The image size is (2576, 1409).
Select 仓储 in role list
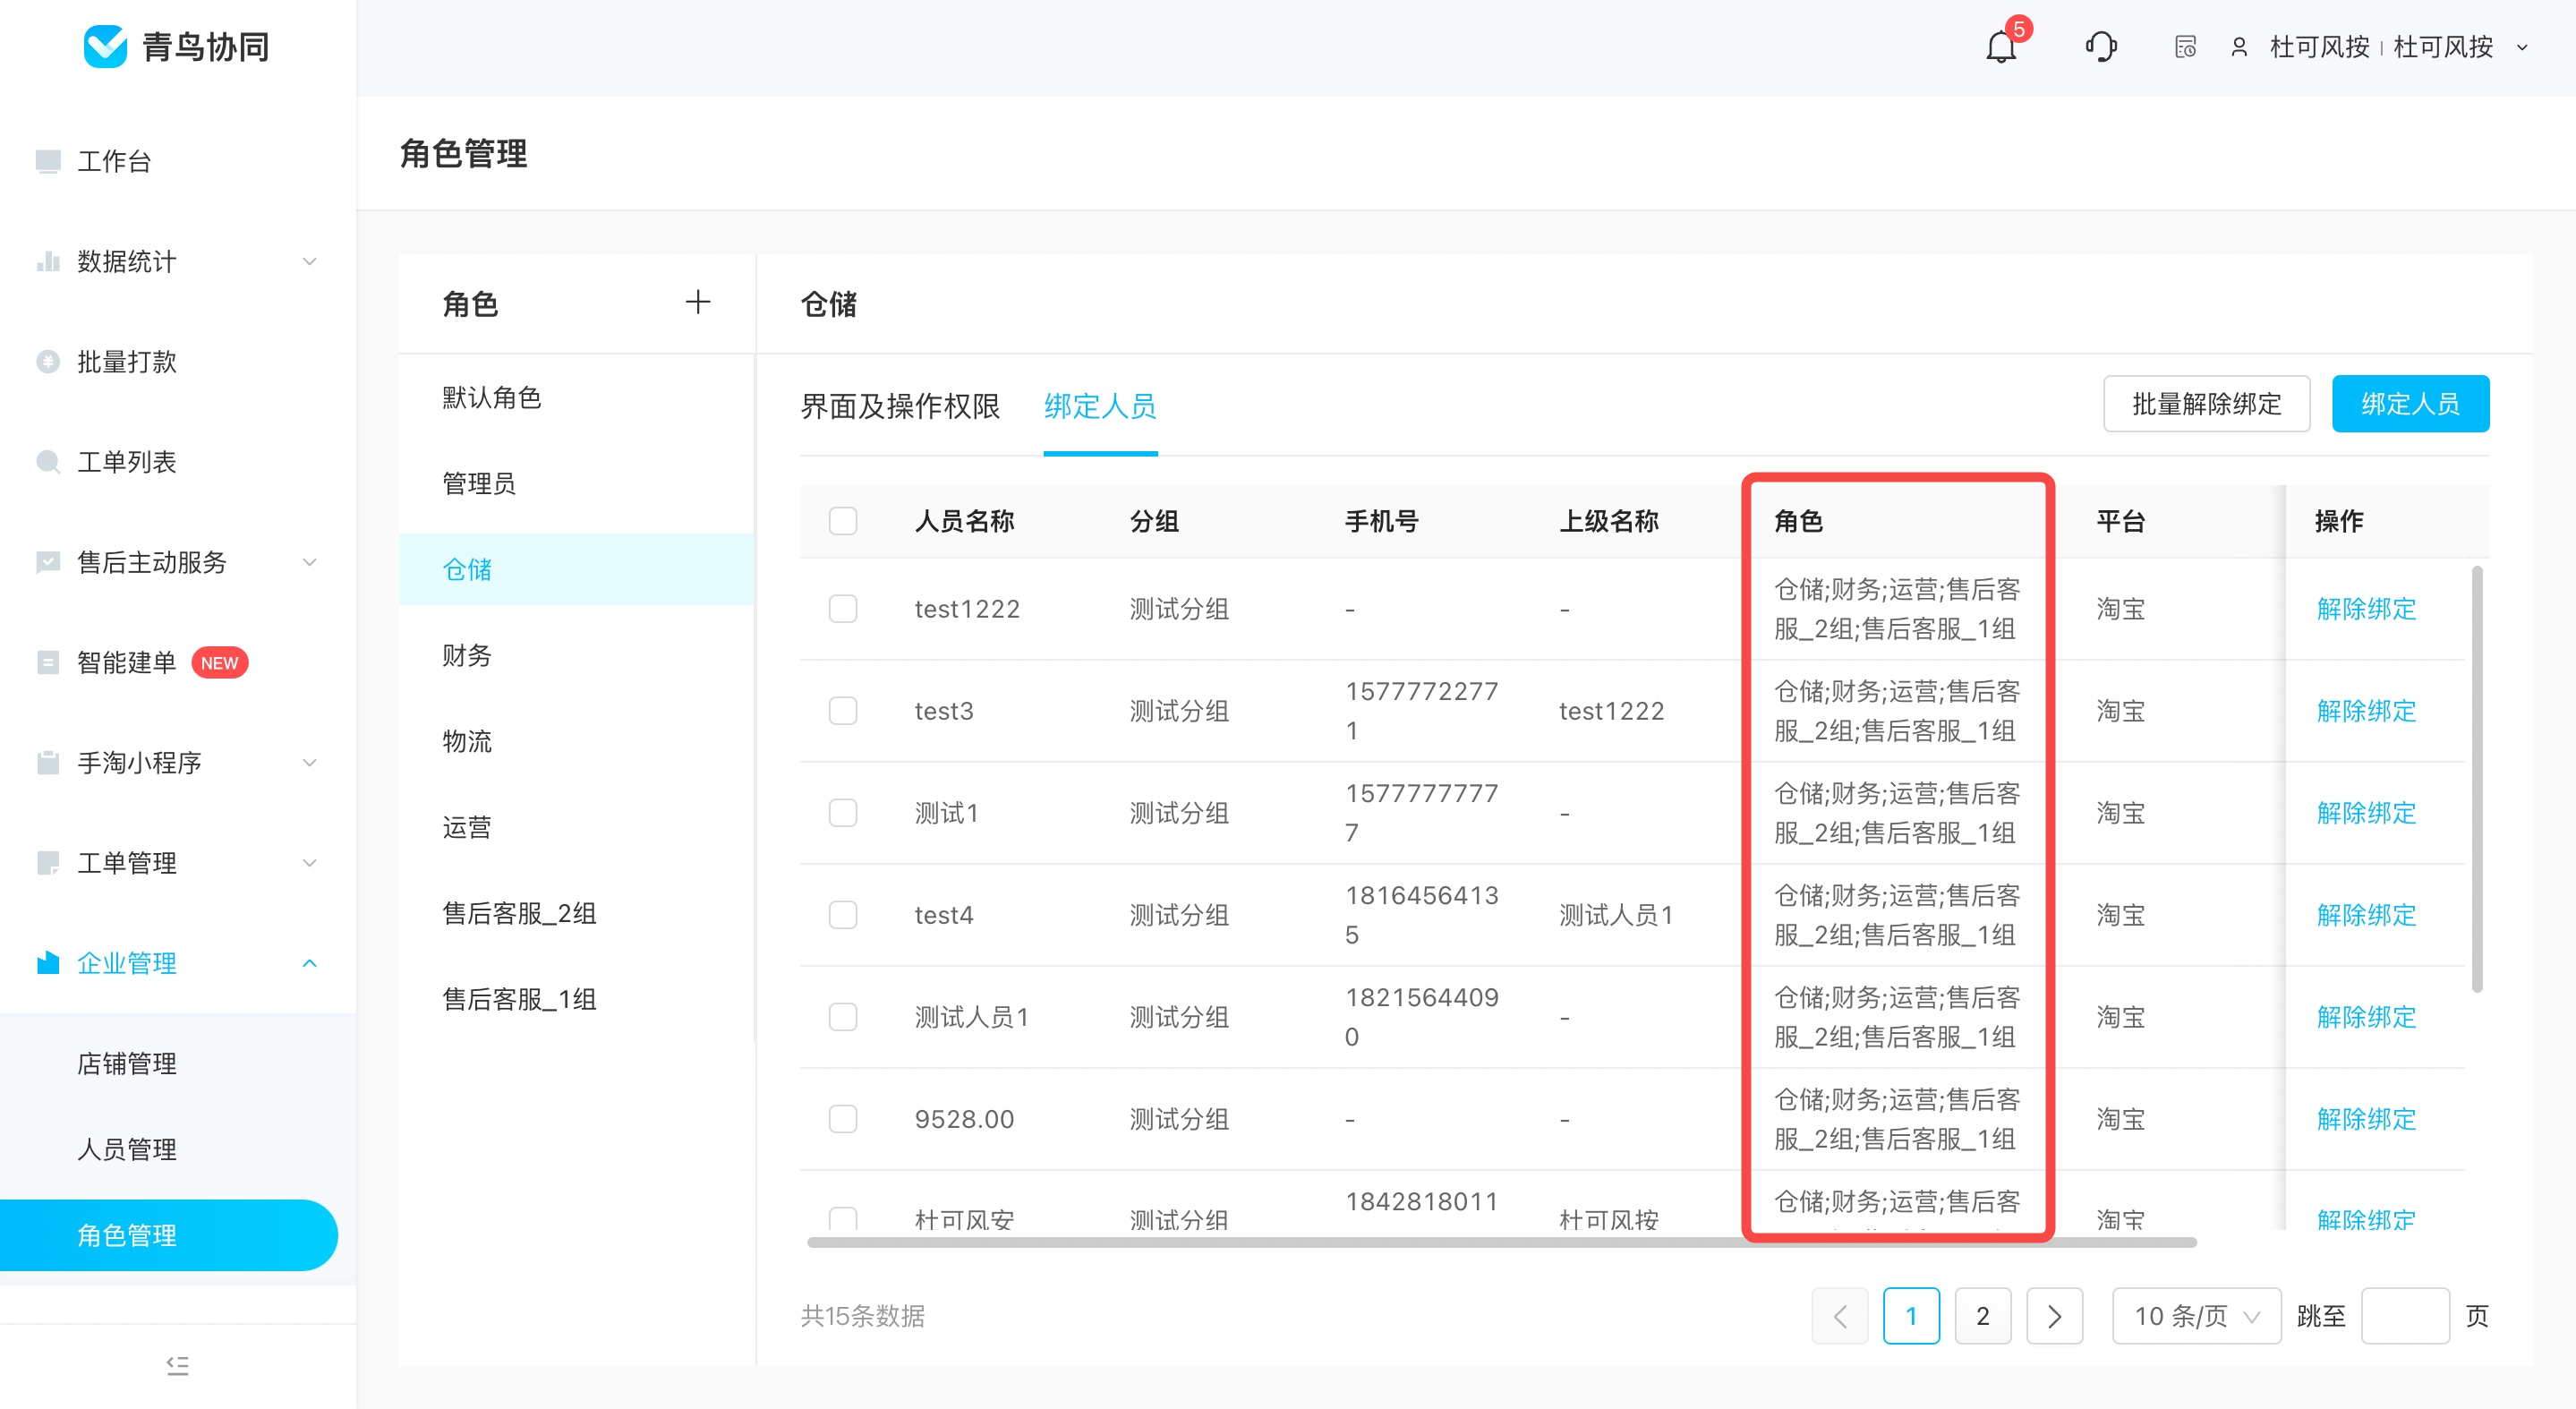[577, 569]
